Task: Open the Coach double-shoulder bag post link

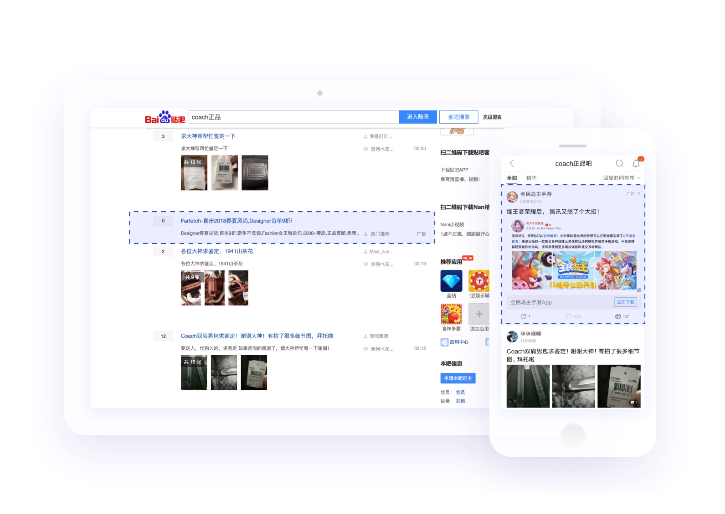Action: point(256,336)
